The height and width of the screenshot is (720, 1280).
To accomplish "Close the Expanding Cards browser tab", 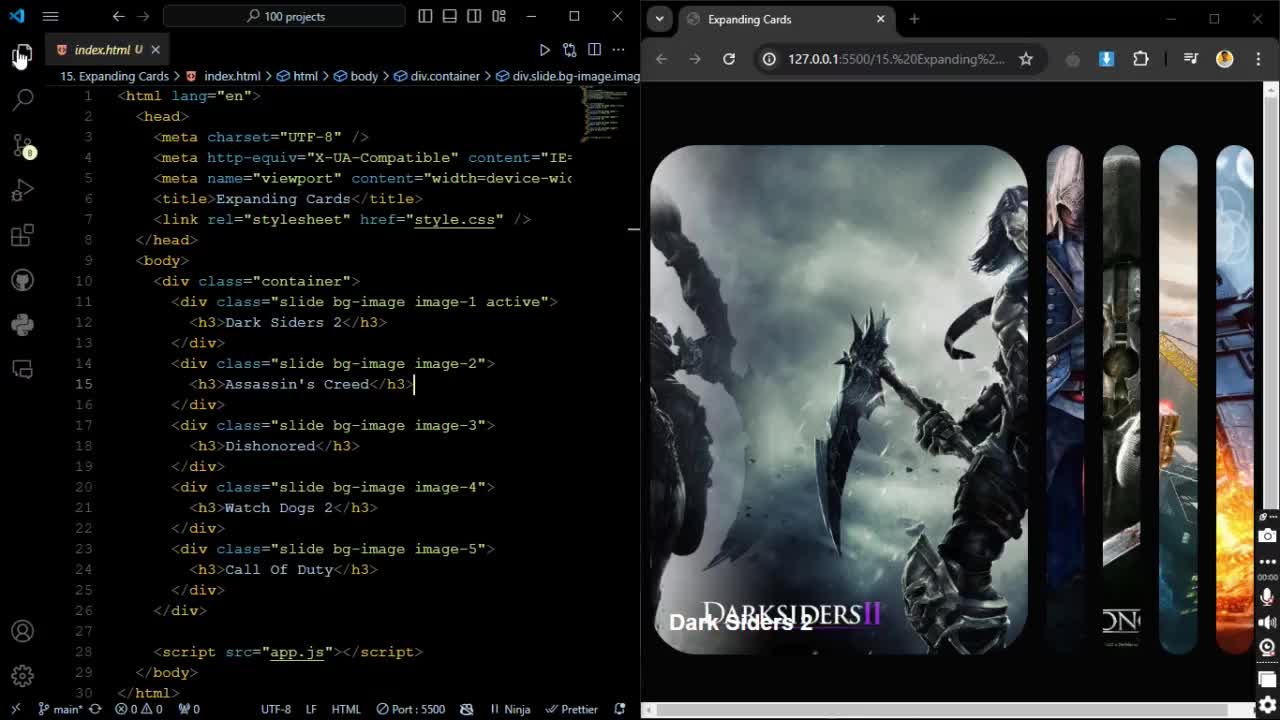I will (880, 19).
